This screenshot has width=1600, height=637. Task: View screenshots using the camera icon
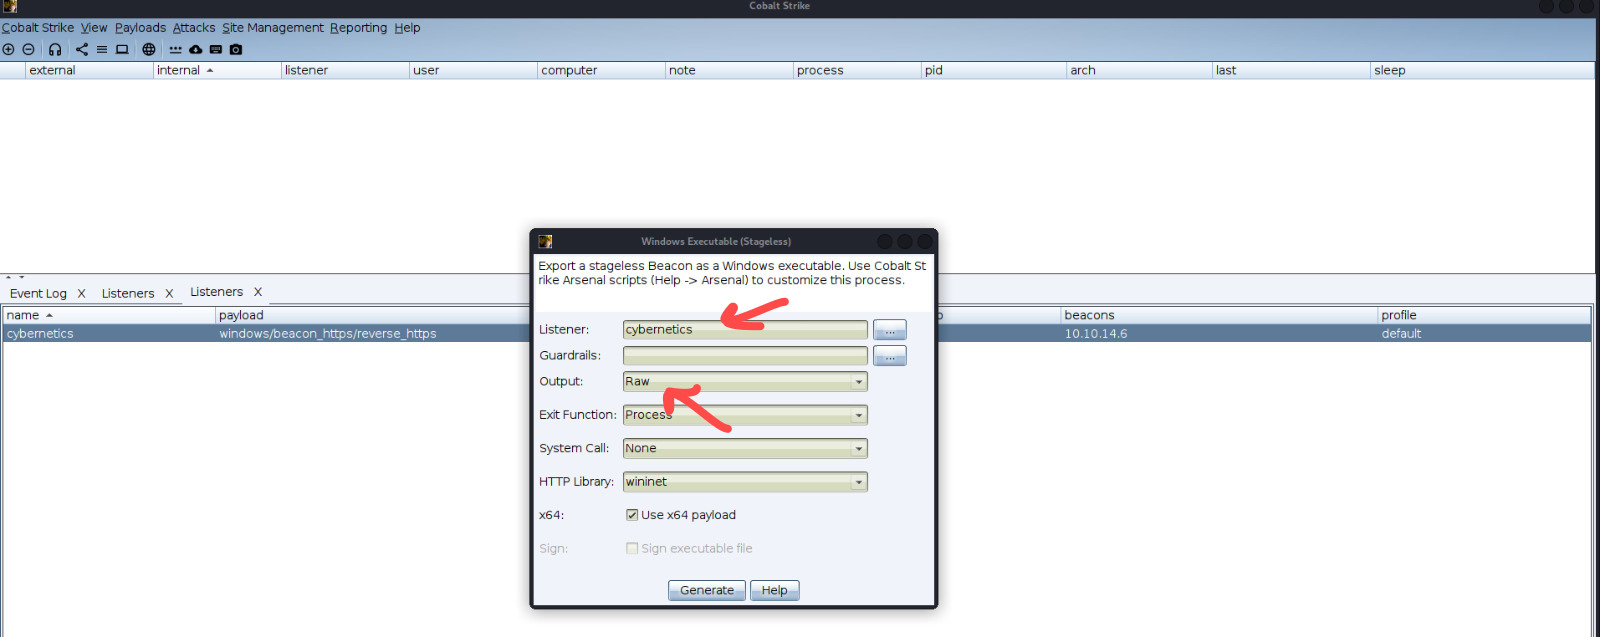click(236, 49)
